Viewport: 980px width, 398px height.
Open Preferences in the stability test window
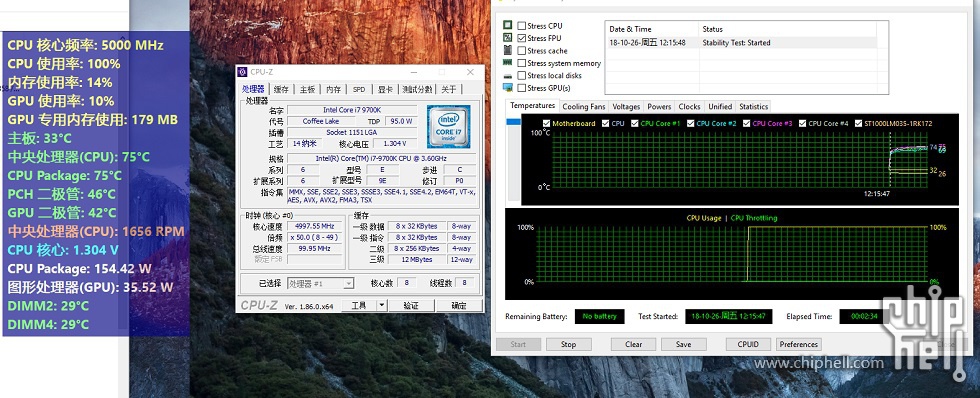click(x=799, y=344)
